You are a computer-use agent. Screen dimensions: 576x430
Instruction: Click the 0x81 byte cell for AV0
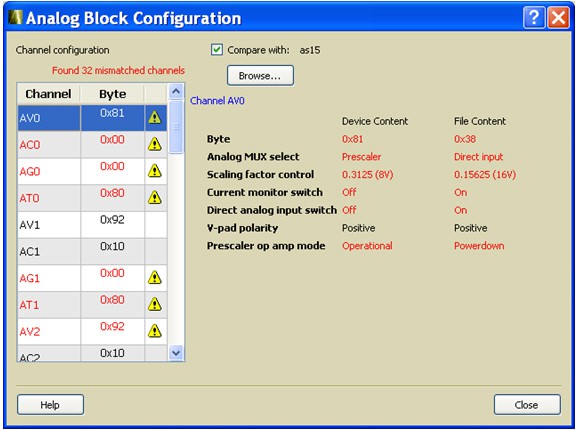coord(112,118)
